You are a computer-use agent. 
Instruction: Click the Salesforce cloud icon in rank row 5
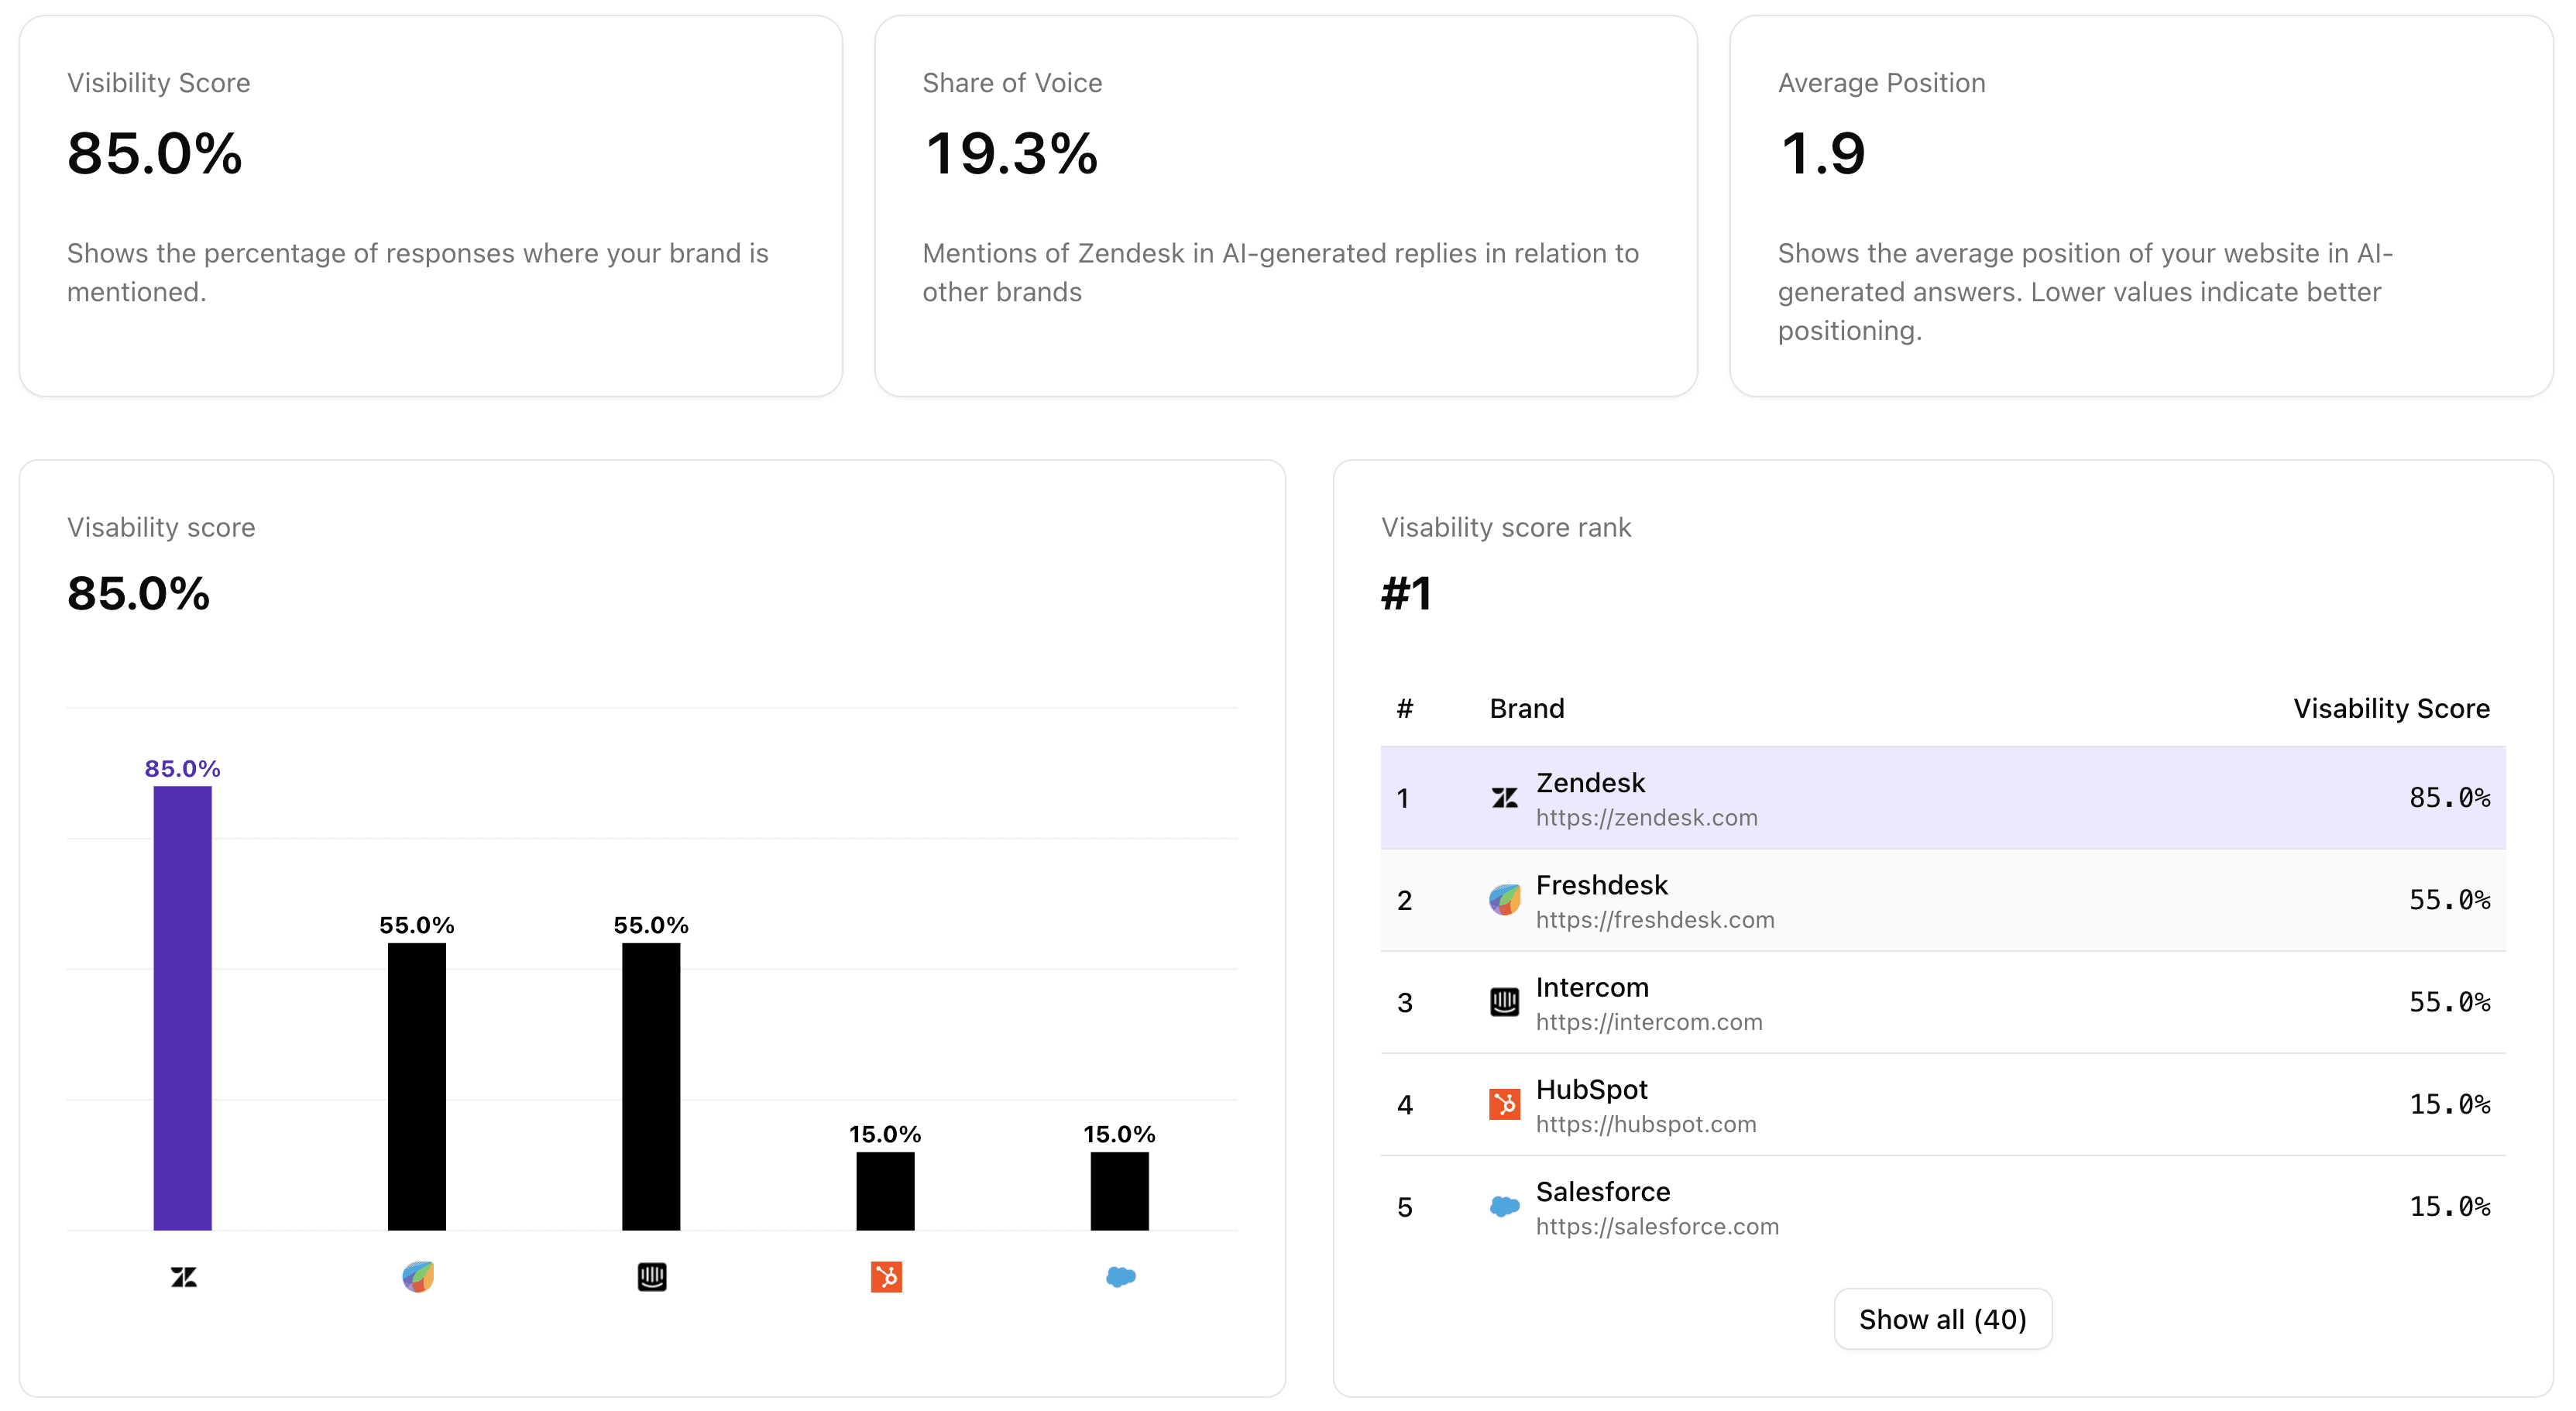pyautogui.click(x=1504, y=1206)
